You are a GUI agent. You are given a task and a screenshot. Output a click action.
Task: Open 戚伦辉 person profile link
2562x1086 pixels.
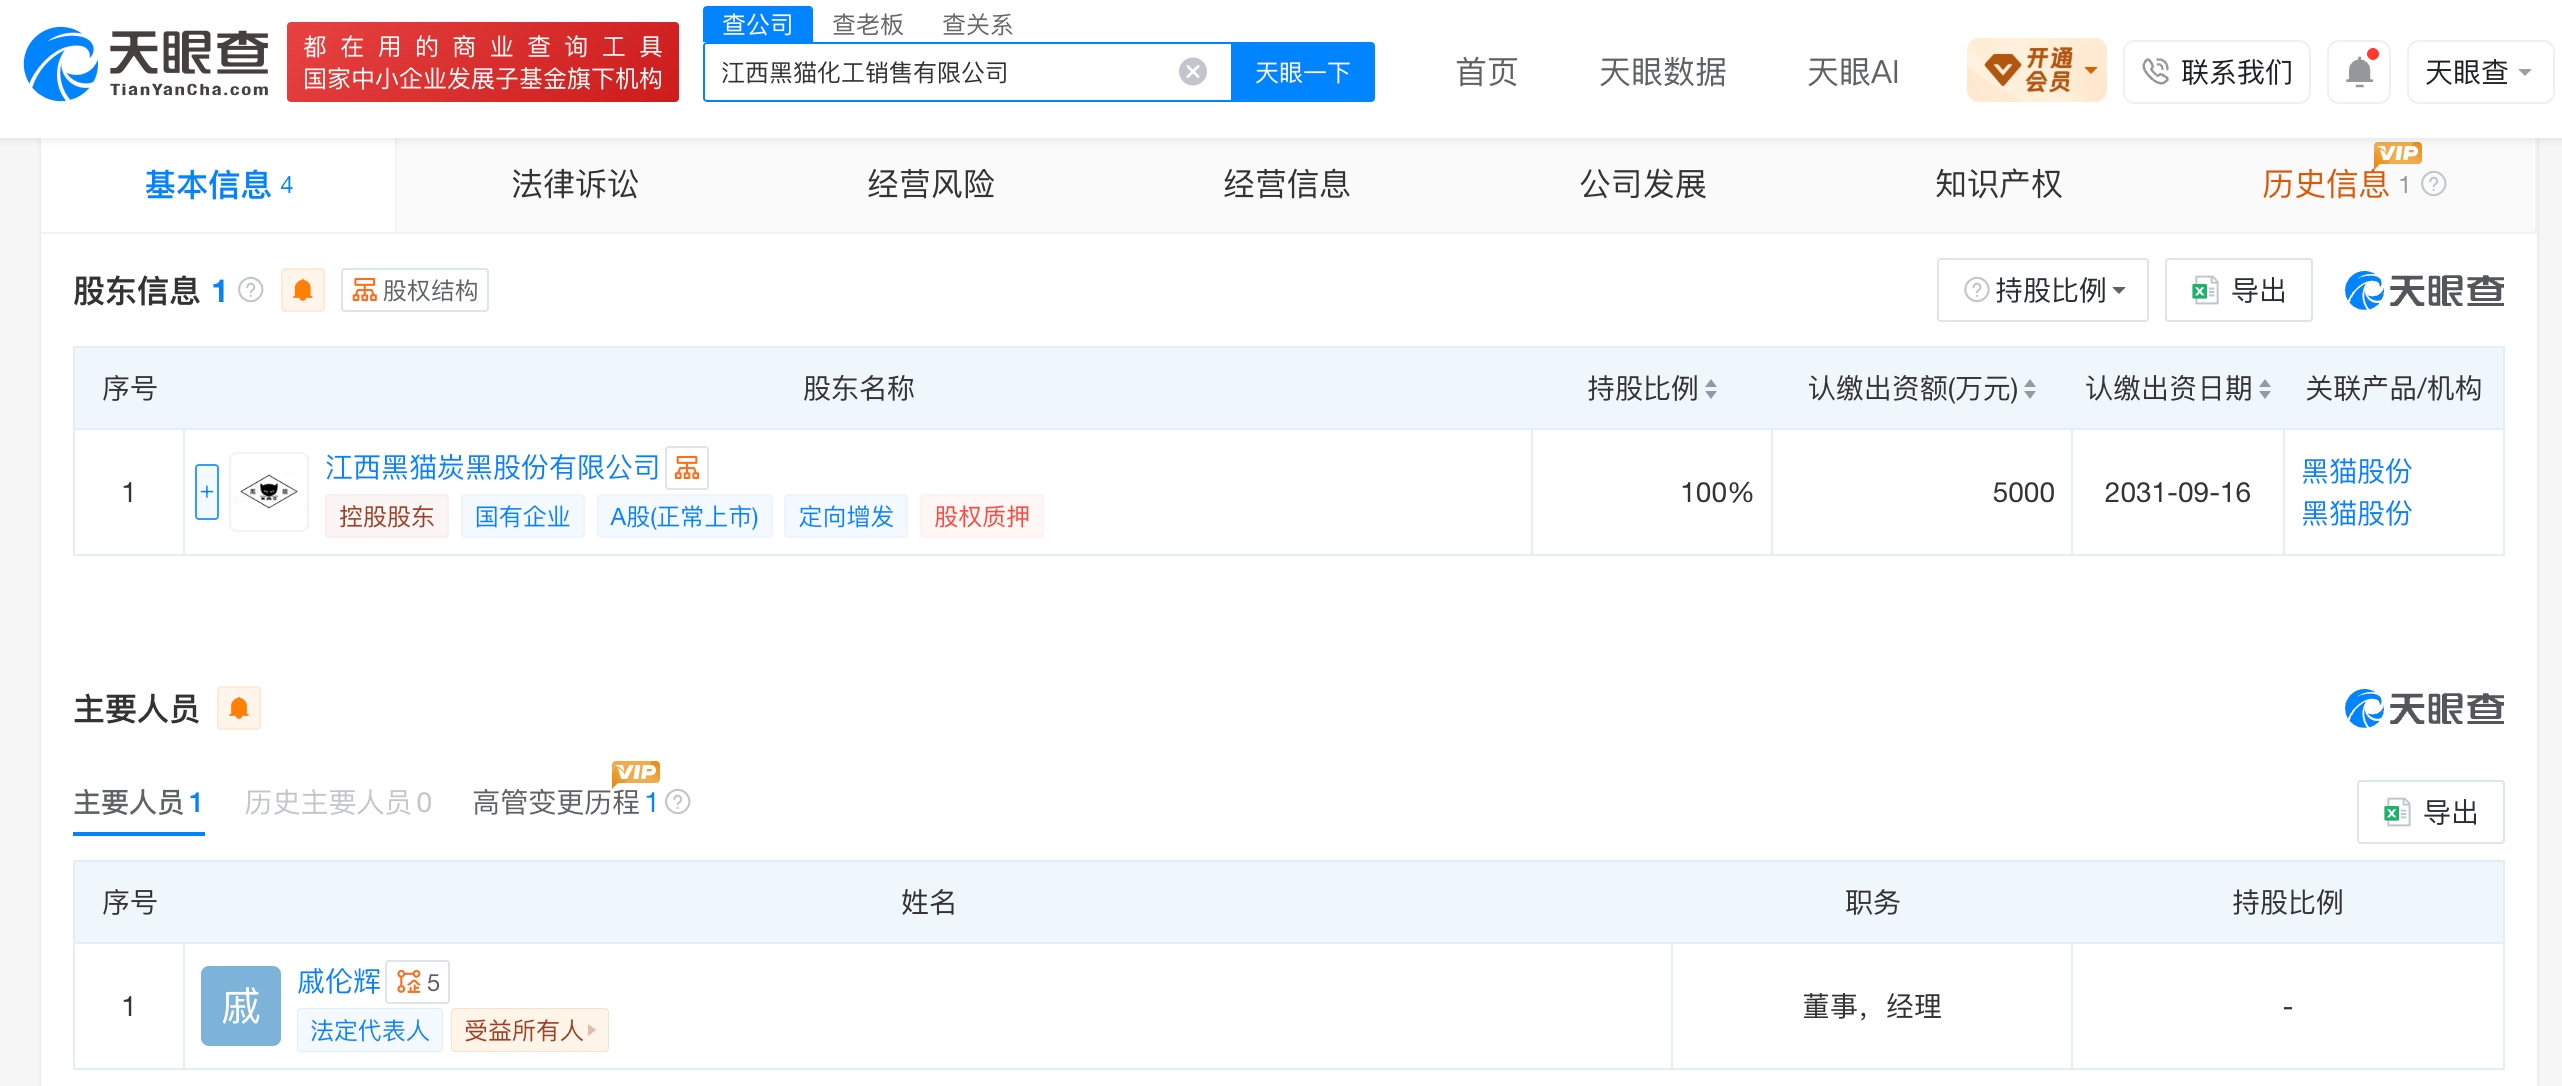click(339, 981)
